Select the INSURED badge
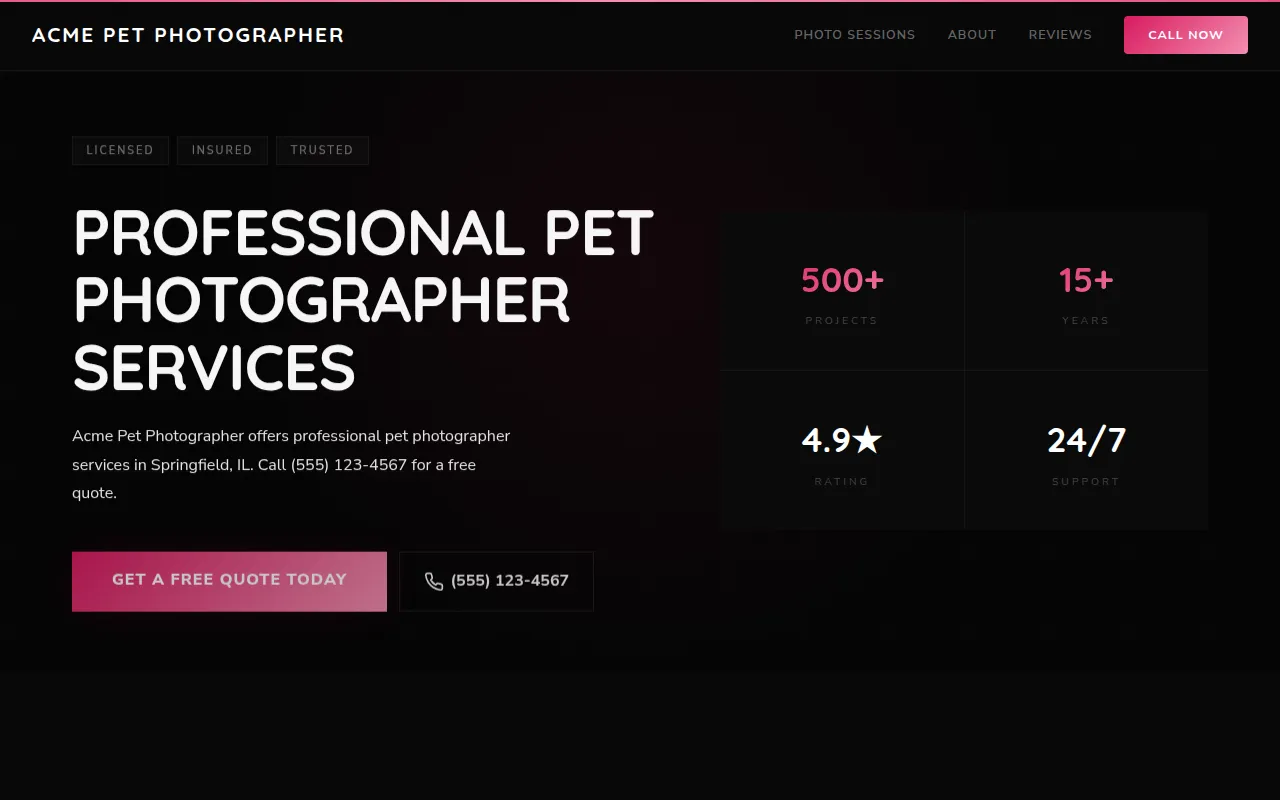 (x=222, y=150)
